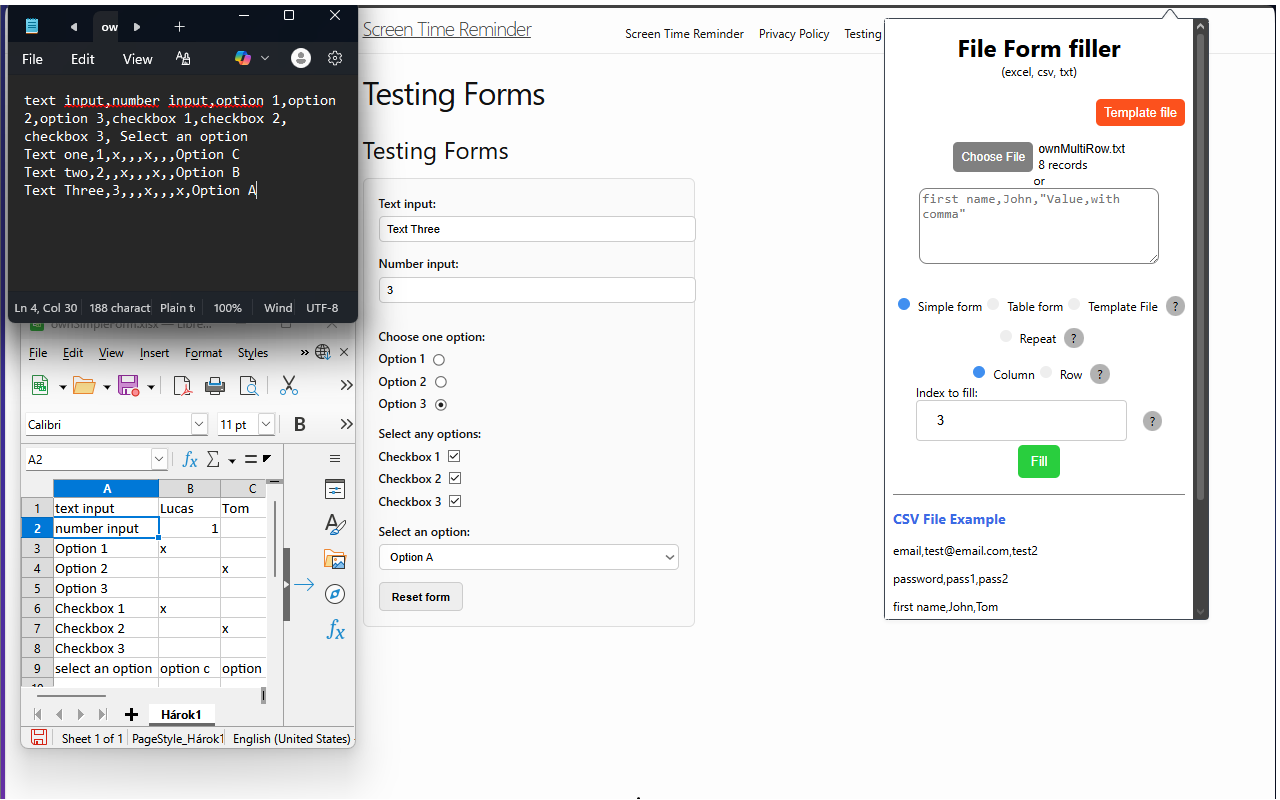Image resolution: width=1280 pixels, height=800 pixels.
Task: Open the Calibri font name dropdown
Action: click(199, 424)
